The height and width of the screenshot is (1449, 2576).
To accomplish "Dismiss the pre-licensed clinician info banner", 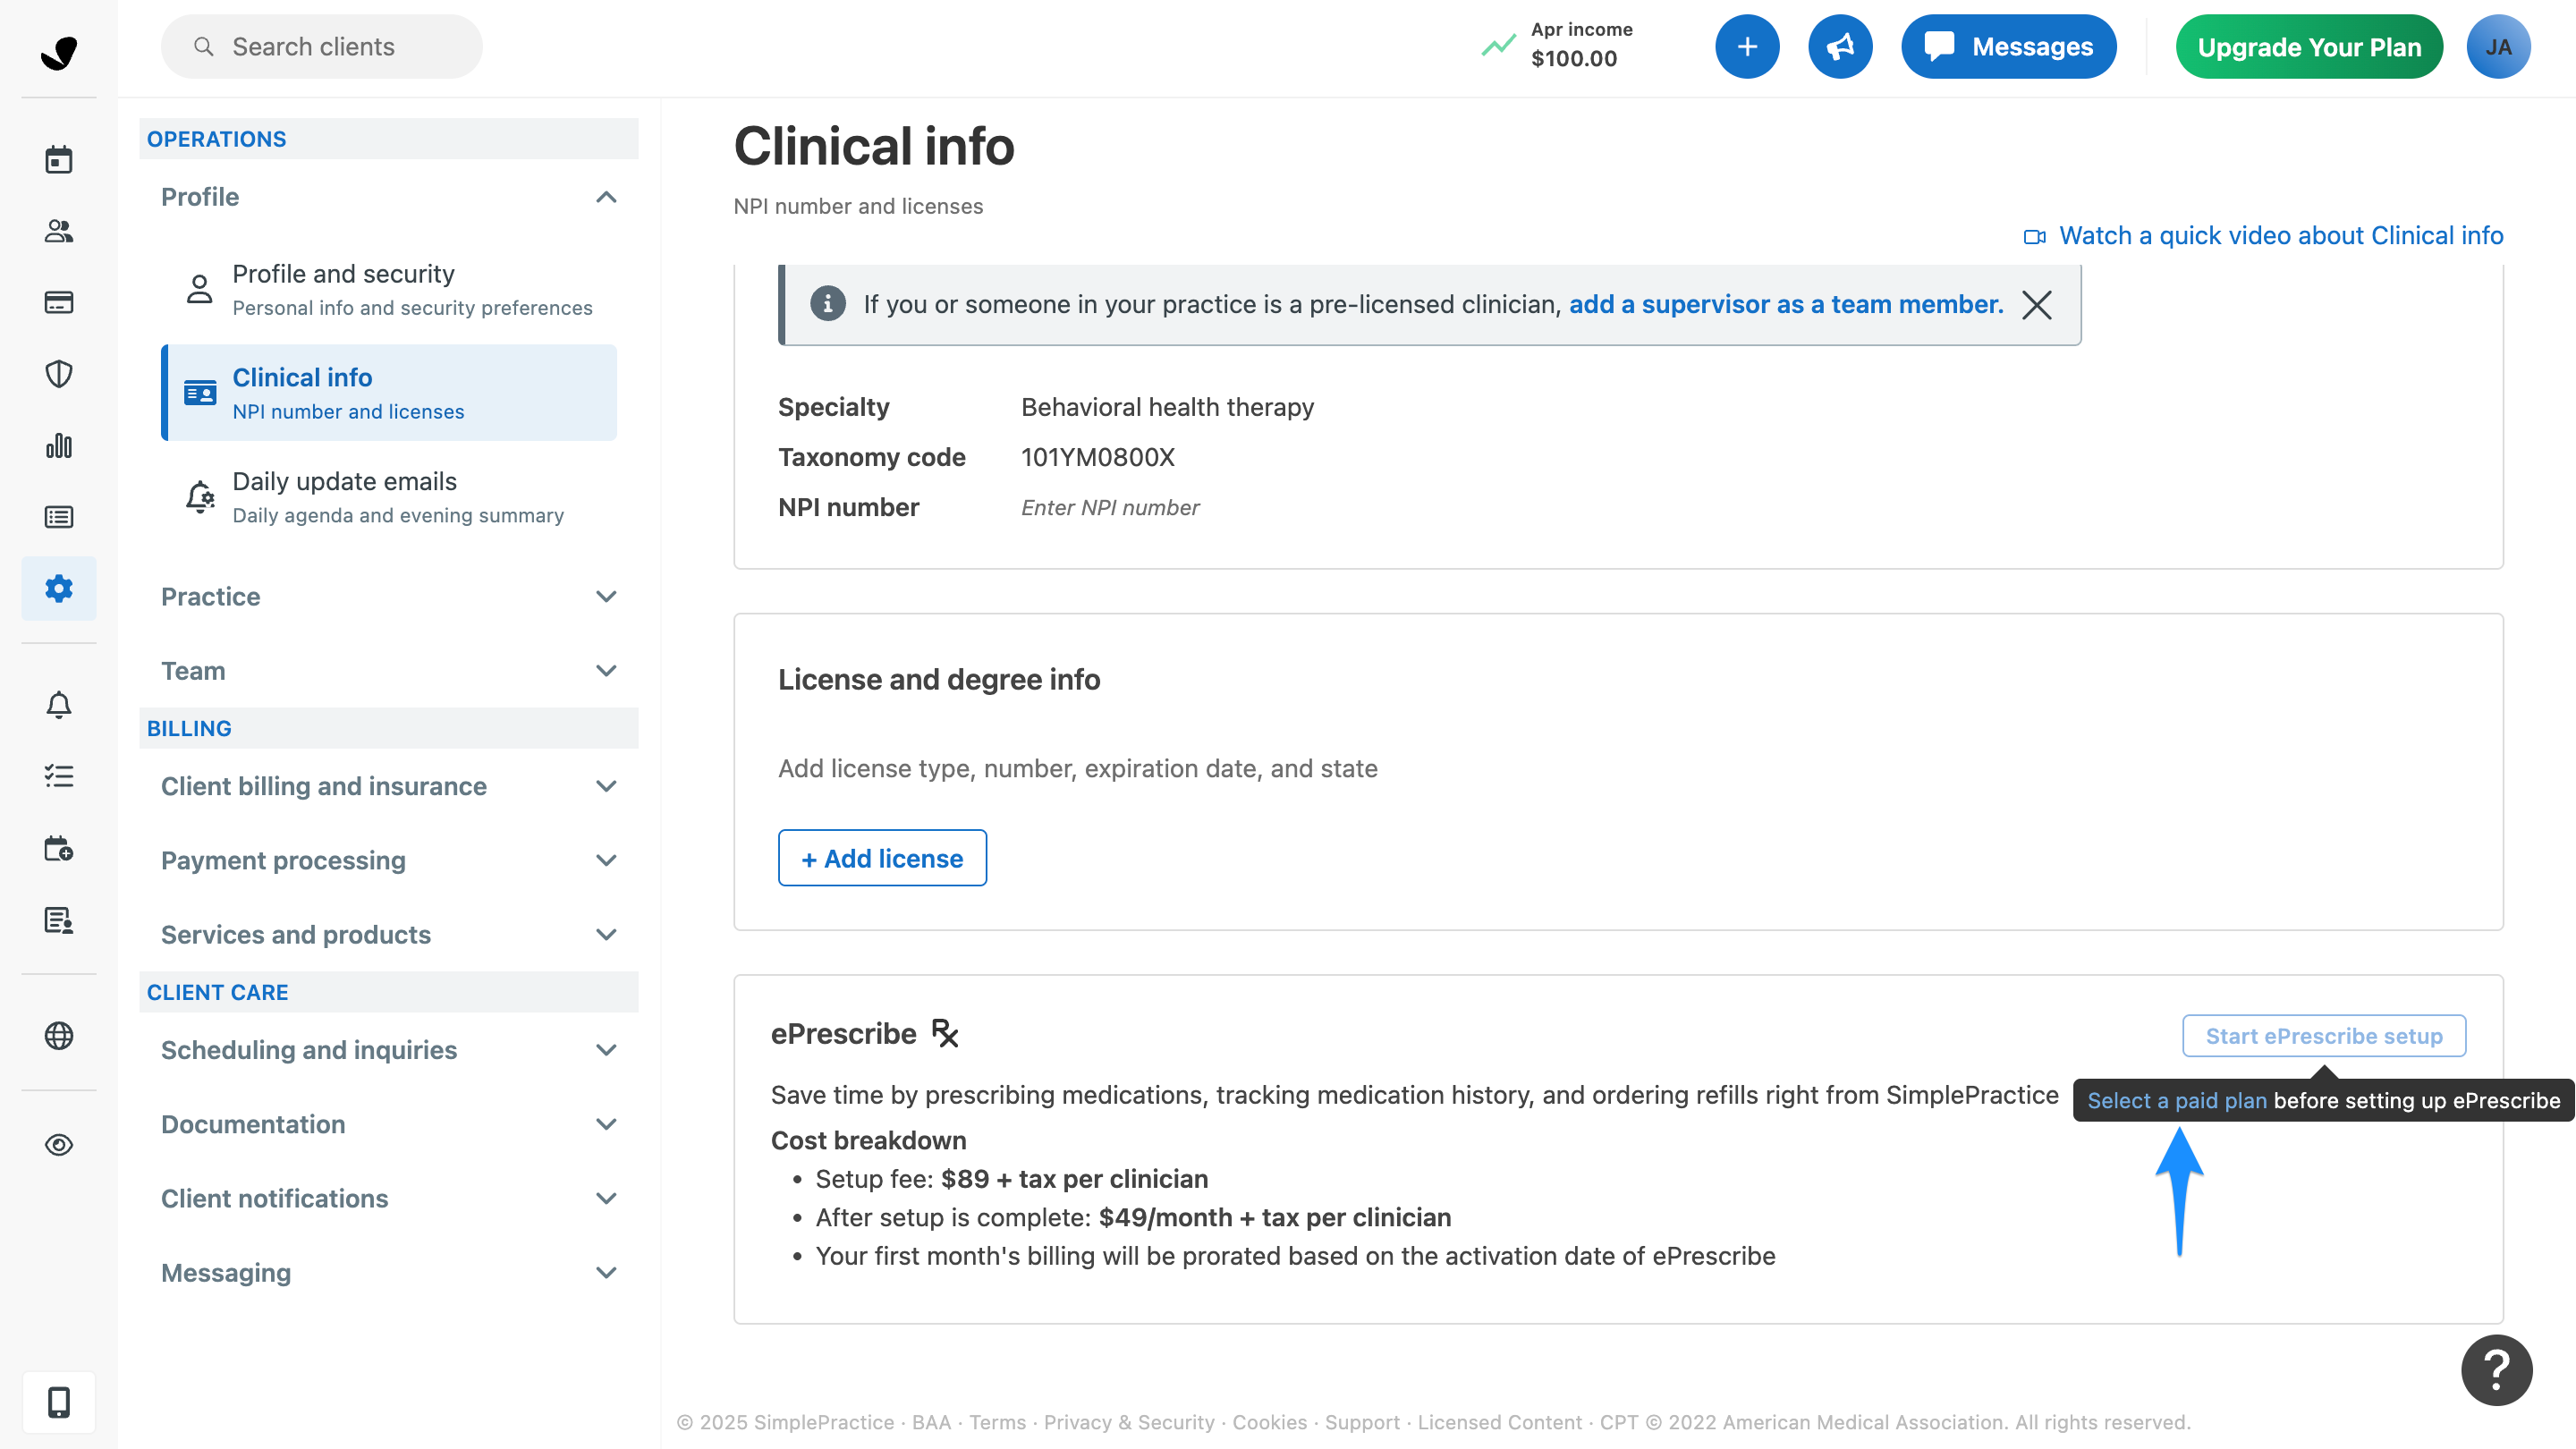I will point(2036,304).
